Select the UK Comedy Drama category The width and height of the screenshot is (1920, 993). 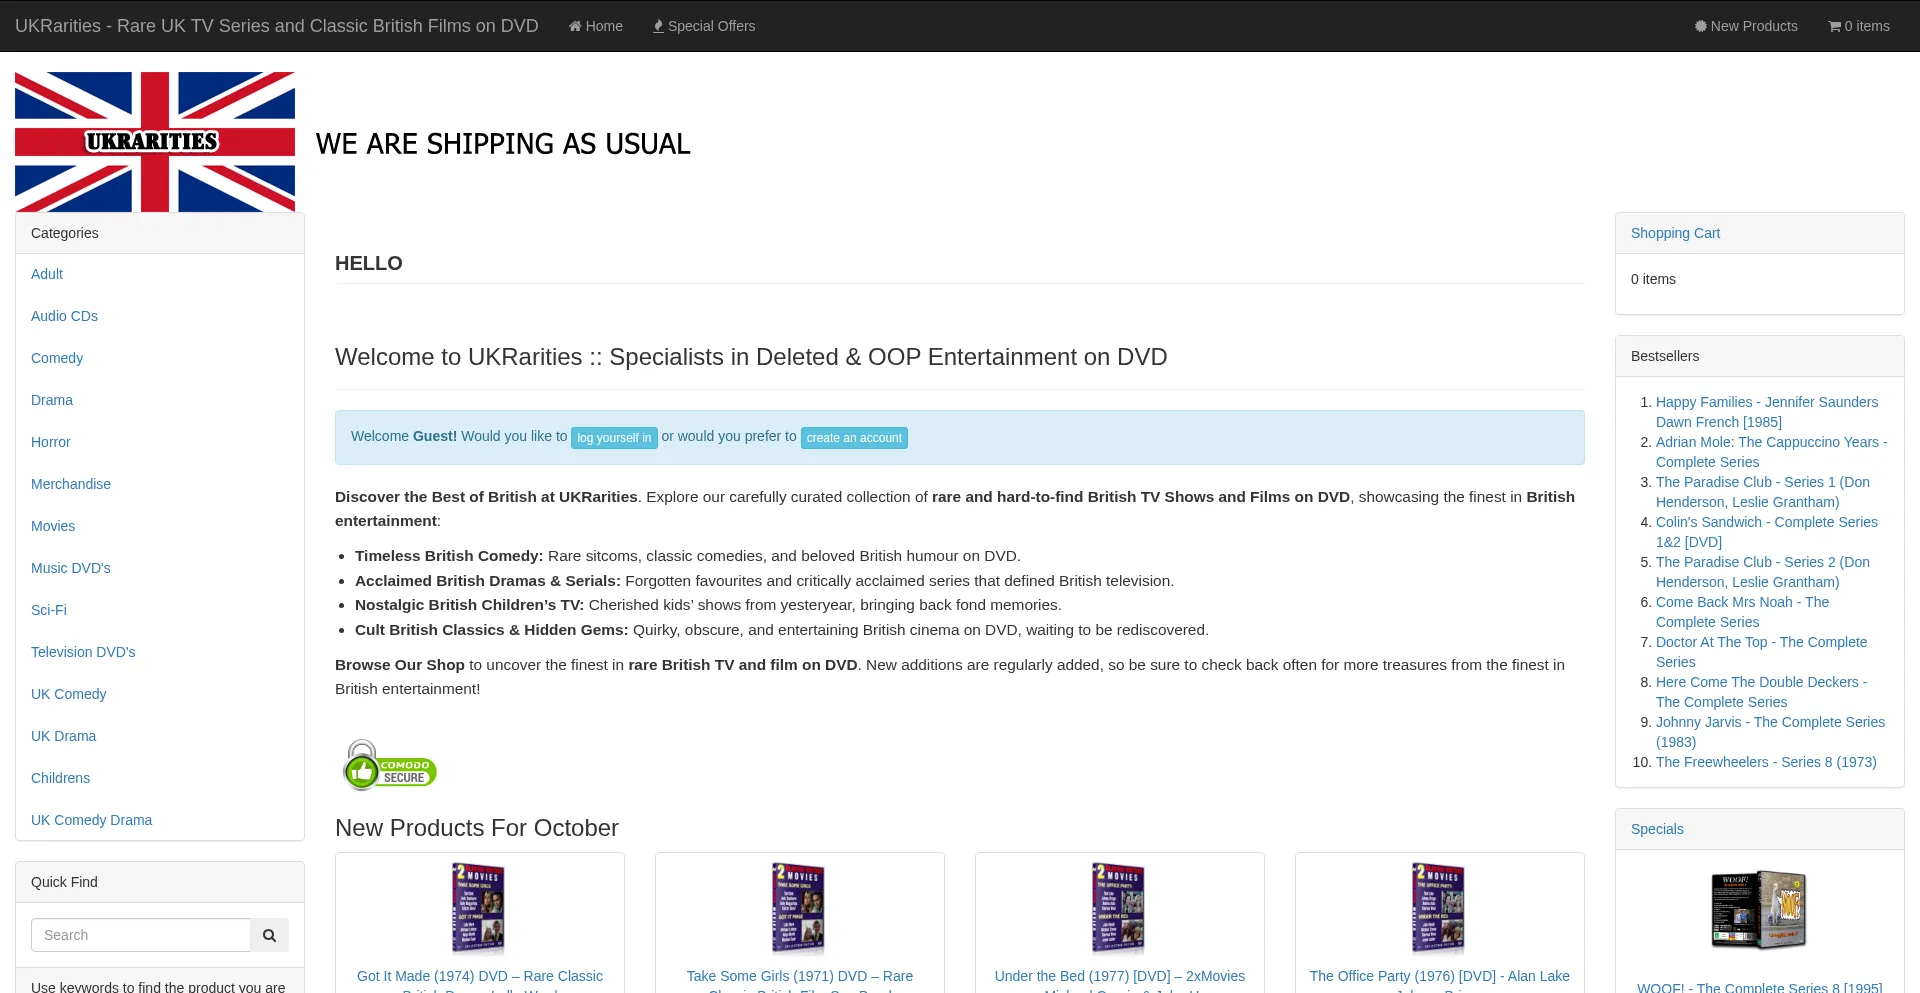pos(91,820)
